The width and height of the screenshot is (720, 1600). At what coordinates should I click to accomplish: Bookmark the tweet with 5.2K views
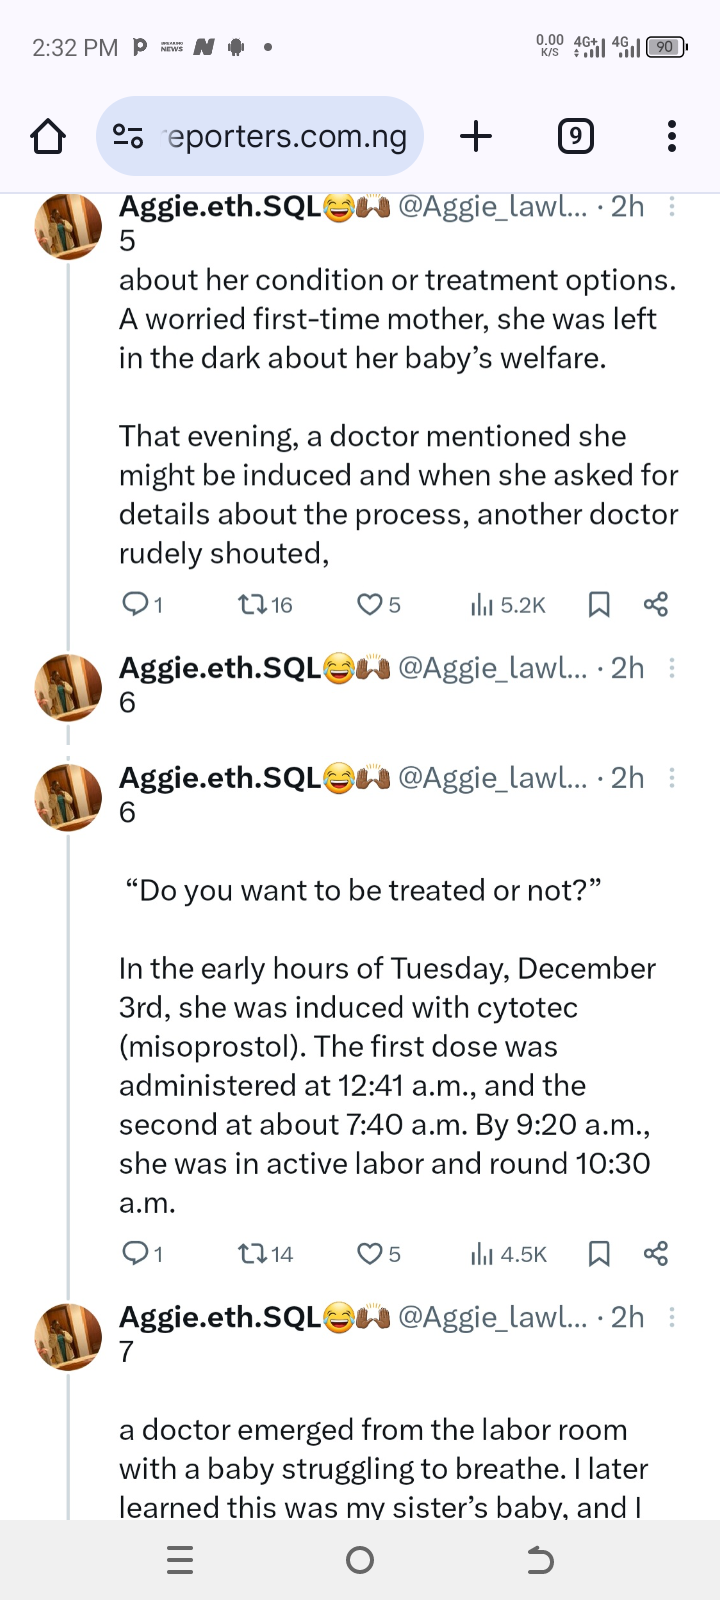[x=599, y=604]
